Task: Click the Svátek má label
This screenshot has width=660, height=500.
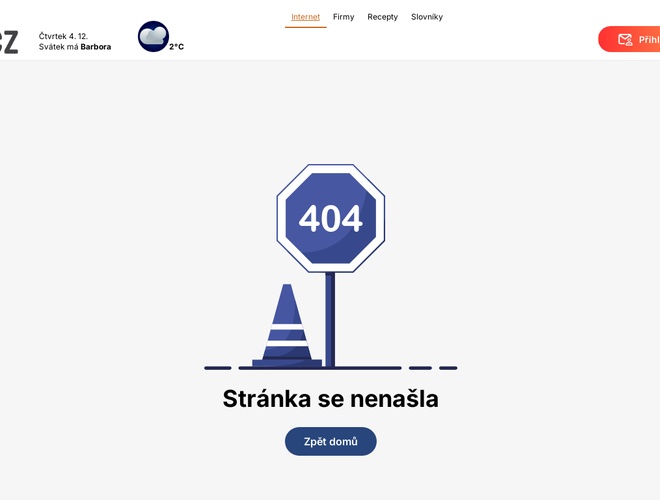Action: [59, 47]
